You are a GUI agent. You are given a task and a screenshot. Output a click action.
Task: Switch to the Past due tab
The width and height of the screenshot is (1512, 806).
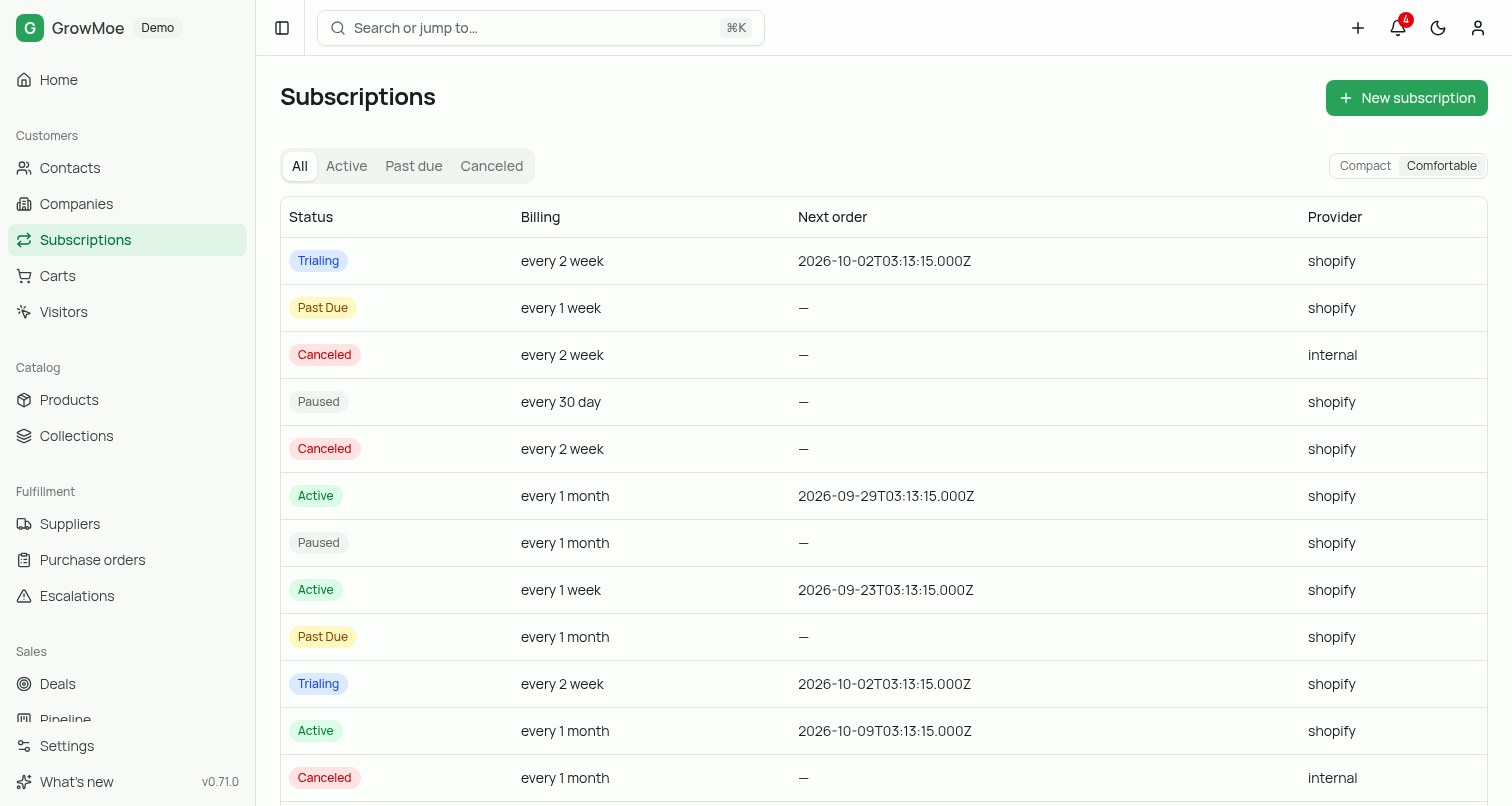pyautogui.click(x=414, y=166)
